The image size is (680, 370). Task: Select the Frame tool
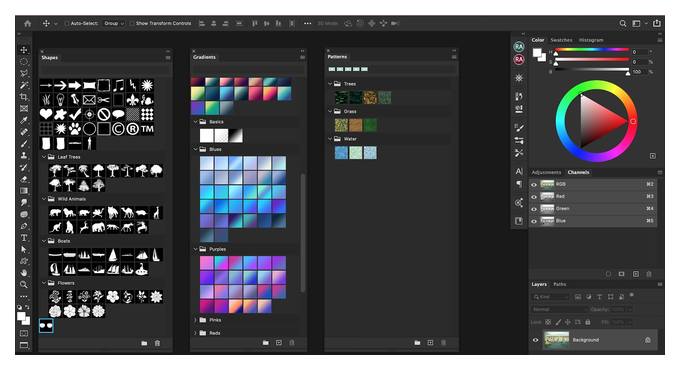coord(24,108)
